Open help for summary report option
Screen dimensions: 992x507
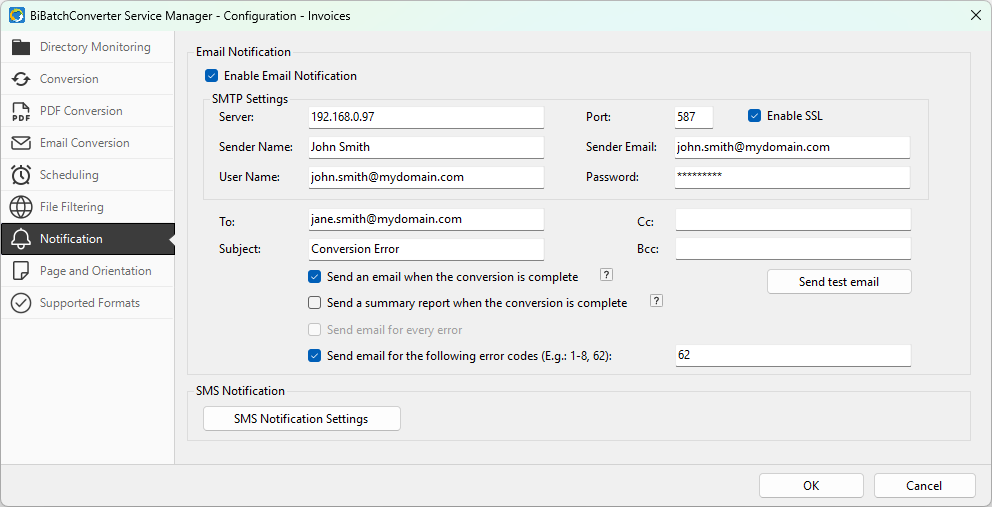click(657, 301)
